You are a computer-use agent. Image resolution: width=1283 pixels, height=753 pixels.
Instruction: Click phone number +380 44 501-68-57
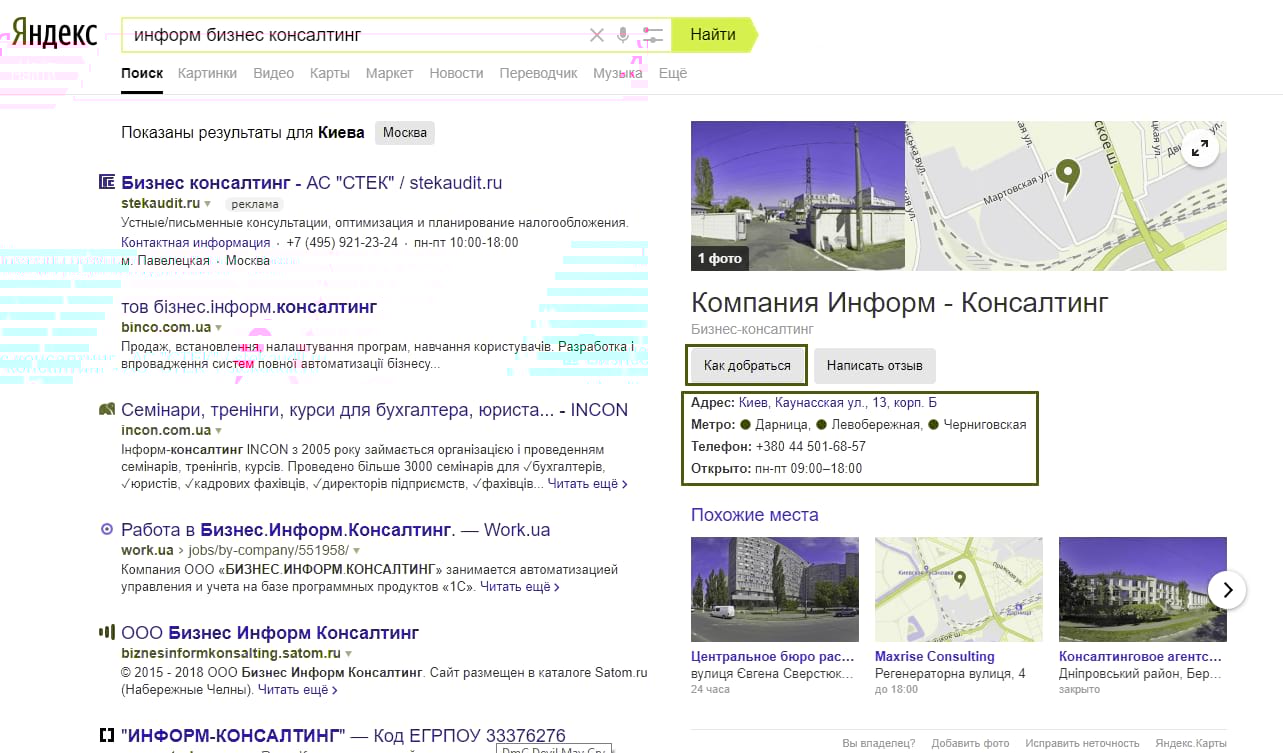click(811, 447)
